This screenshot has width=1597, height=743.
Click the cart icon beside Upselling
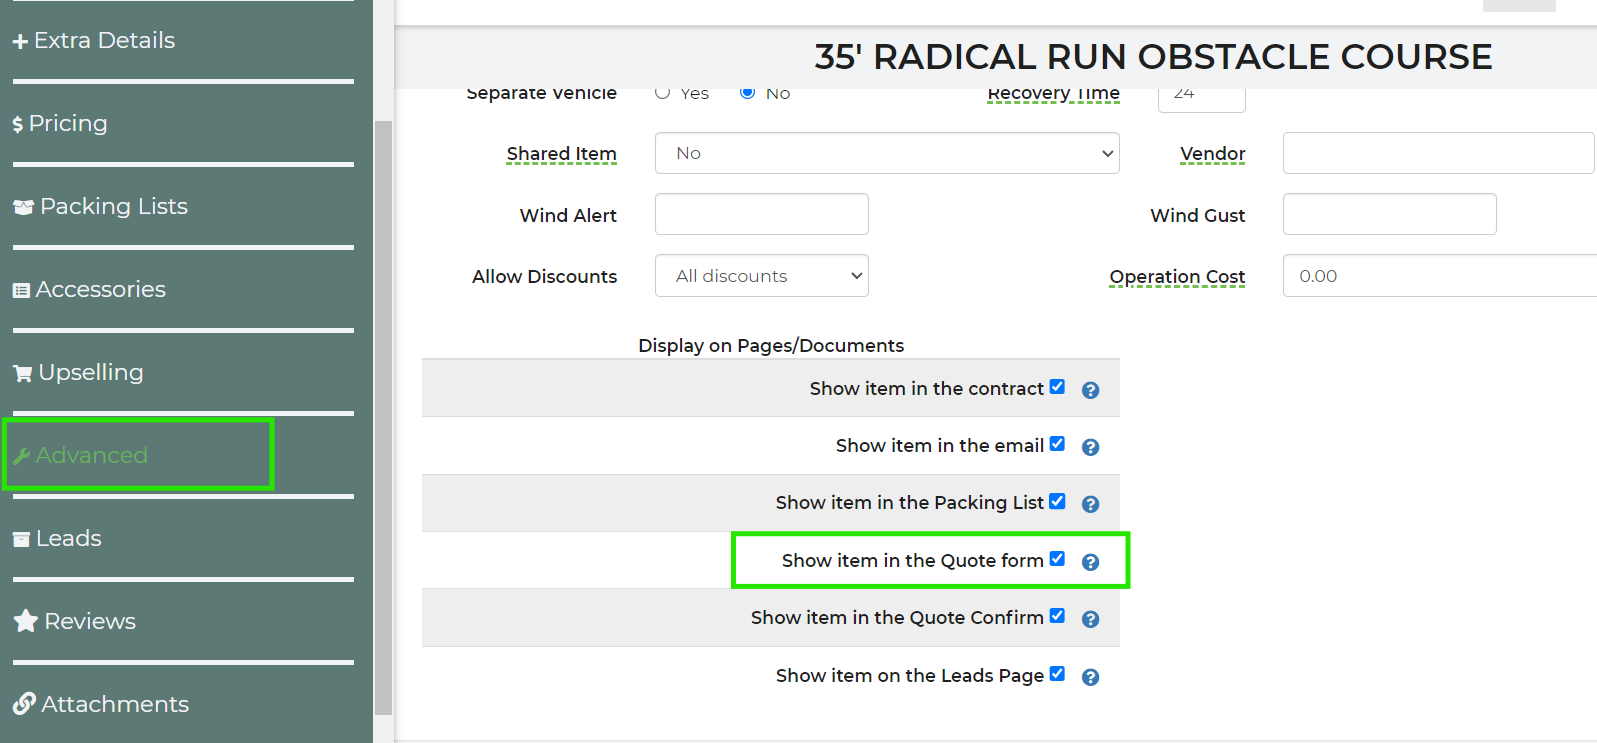(22, 374)
